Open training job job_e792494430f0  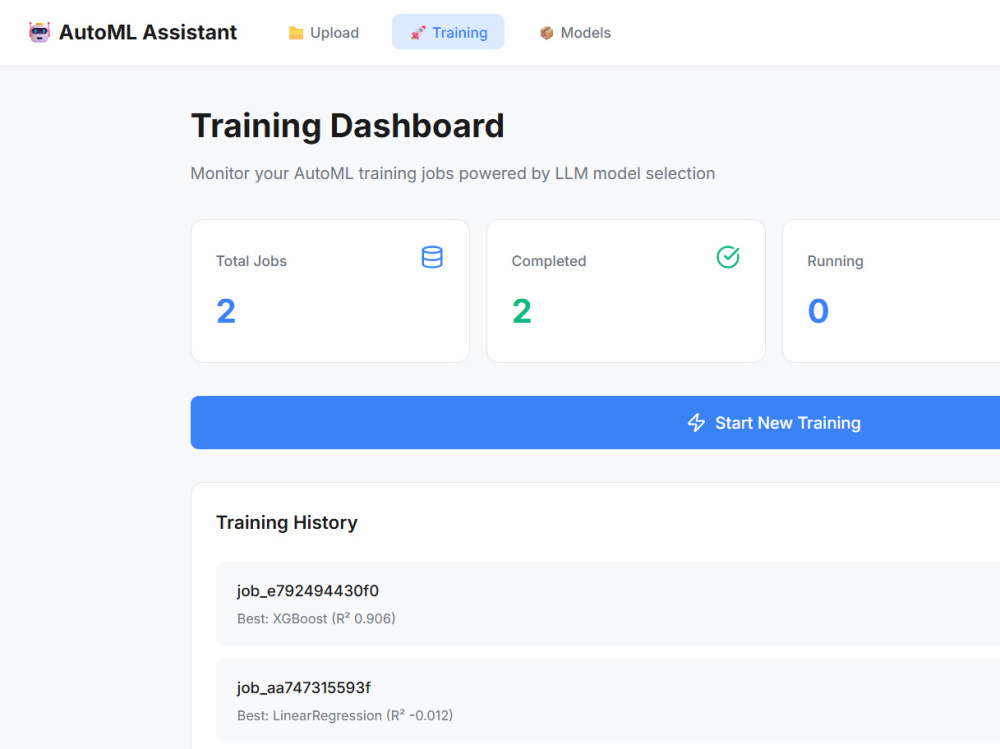608,604
